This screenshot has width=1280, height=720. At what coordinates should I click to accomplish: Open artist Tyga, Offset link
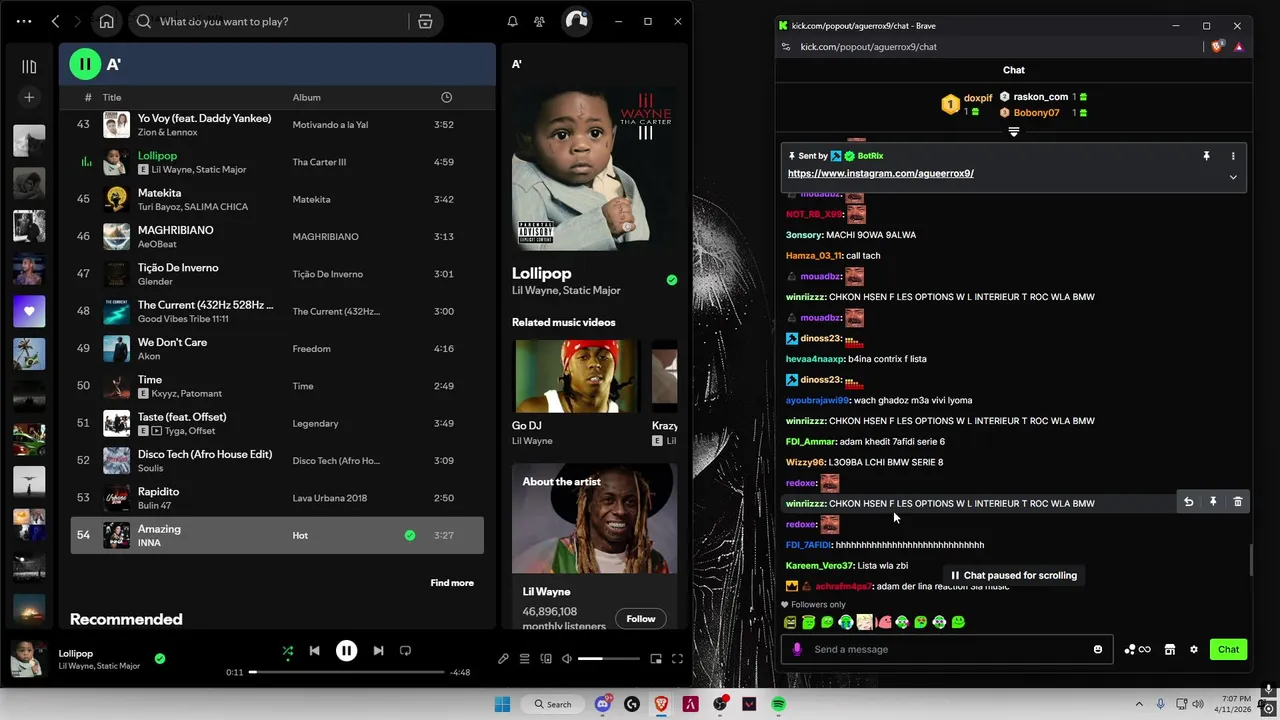188,431
